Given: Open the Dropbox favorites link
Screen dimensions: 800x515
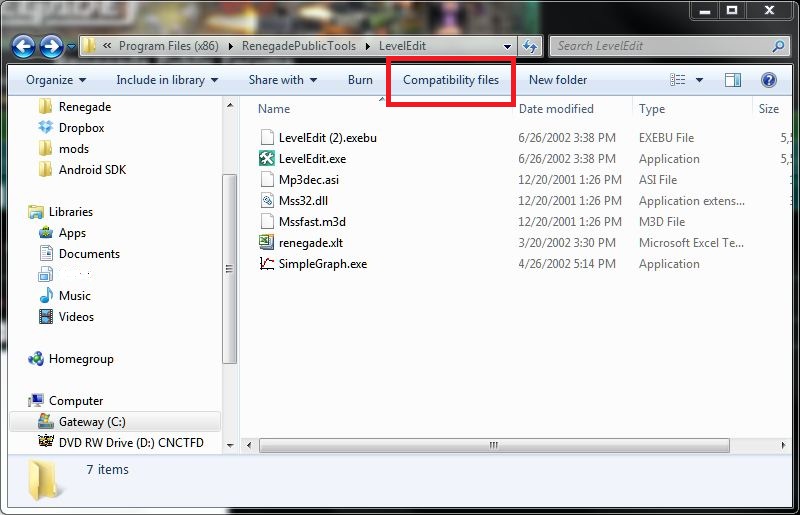Looking at the screenshot, I should coord(81,128).
